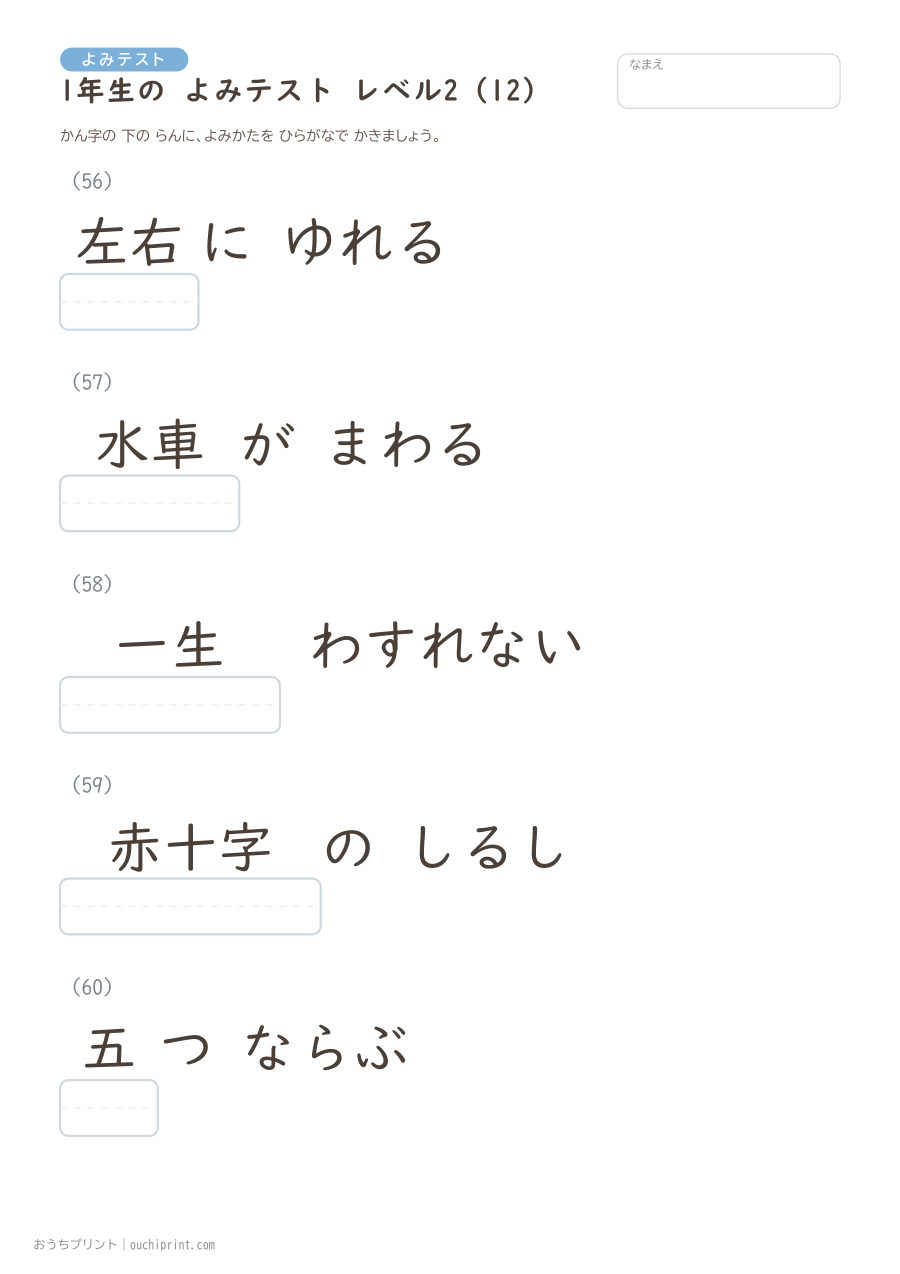The width and height of the screenshot is (900, 1274).
Task: Select the answer box under 五
Action: click(109, 1108)
